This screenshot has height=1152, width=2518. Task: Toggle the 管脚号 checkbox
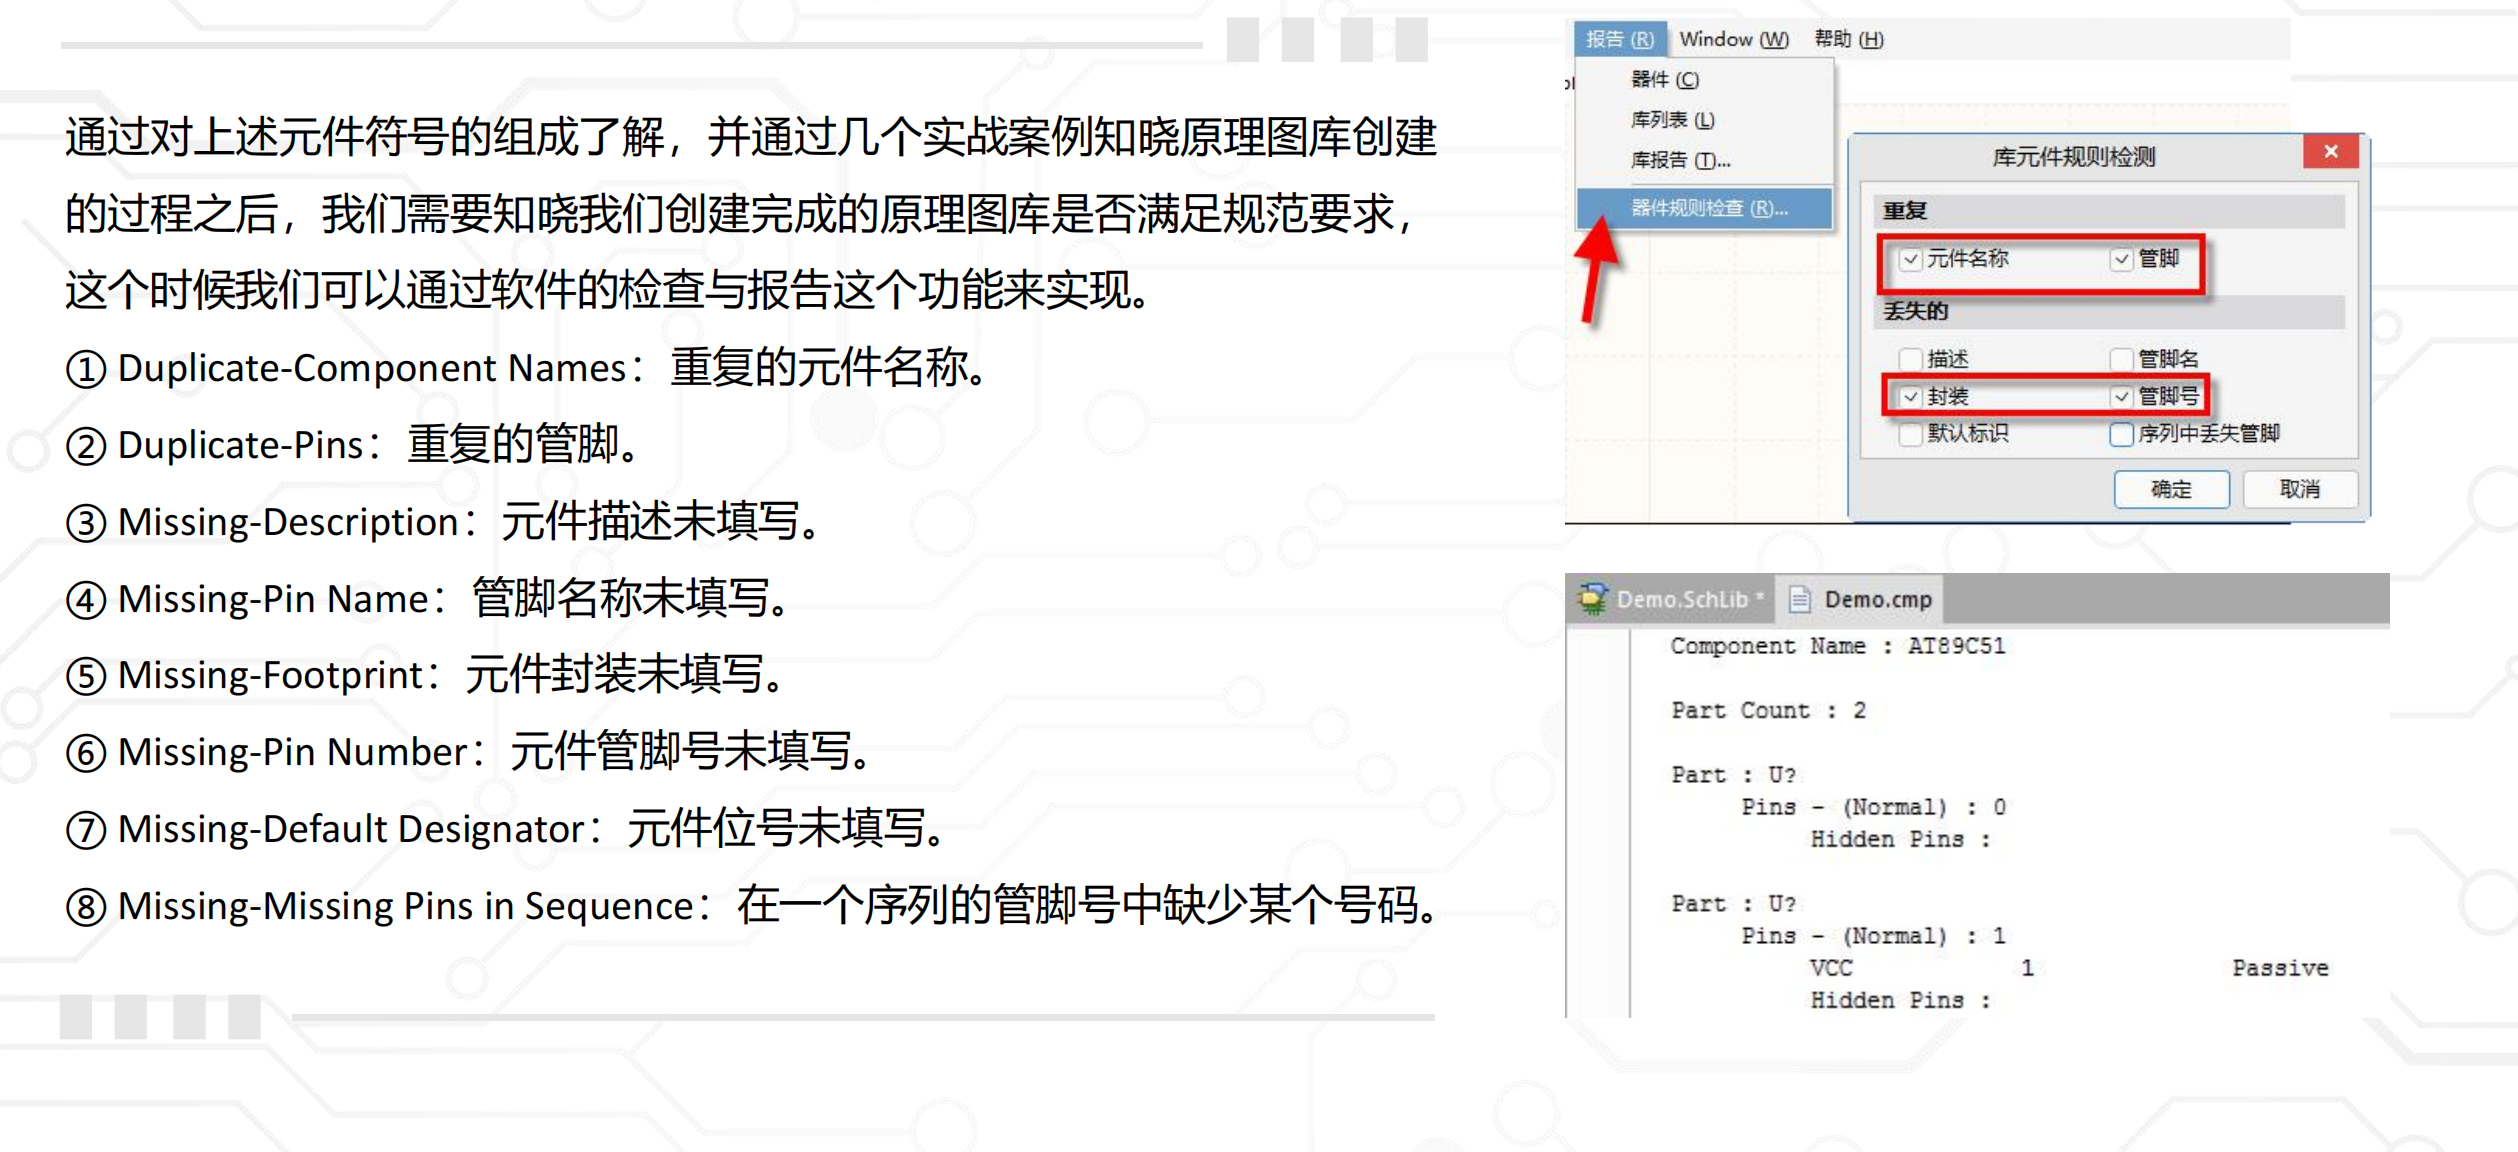pos(2121,397)
